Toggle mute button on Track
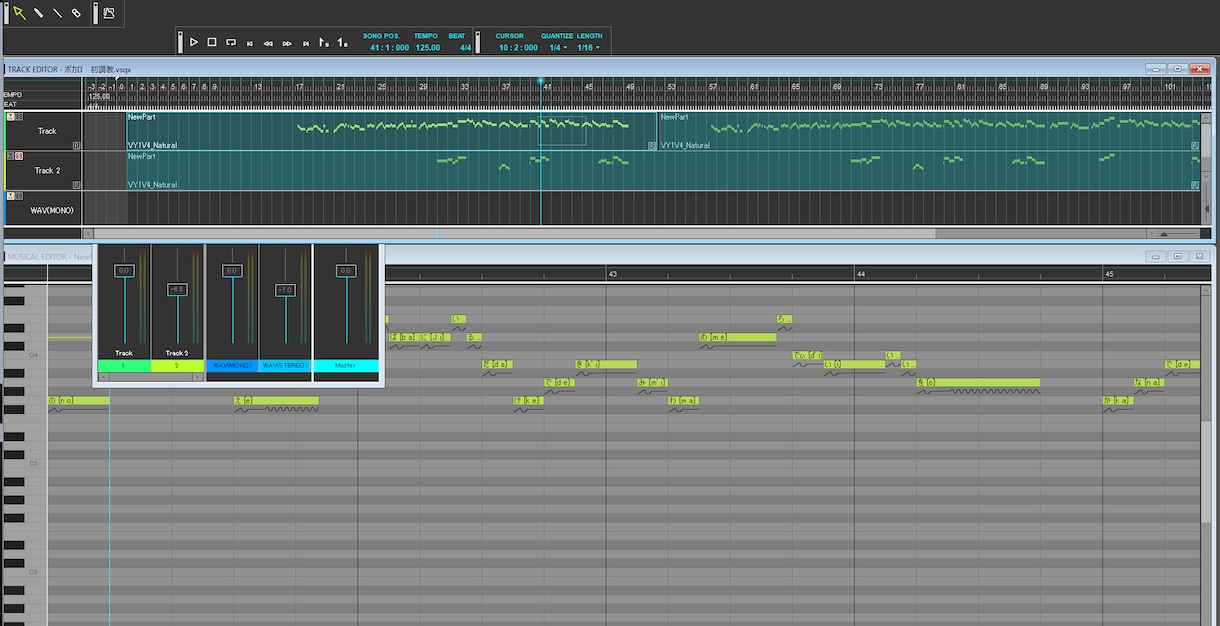The height and width of the screenshot is (626, 1220). pos(11,117)
